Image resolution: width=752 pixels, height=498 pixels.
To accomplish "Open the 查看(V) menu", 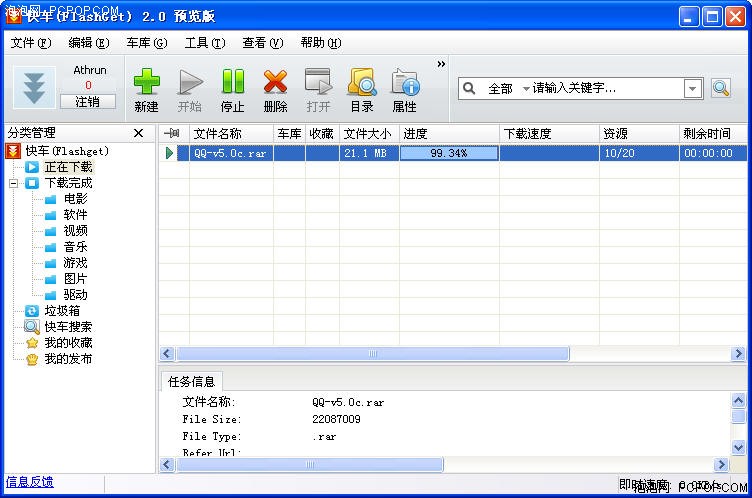I will coord(263,43).
